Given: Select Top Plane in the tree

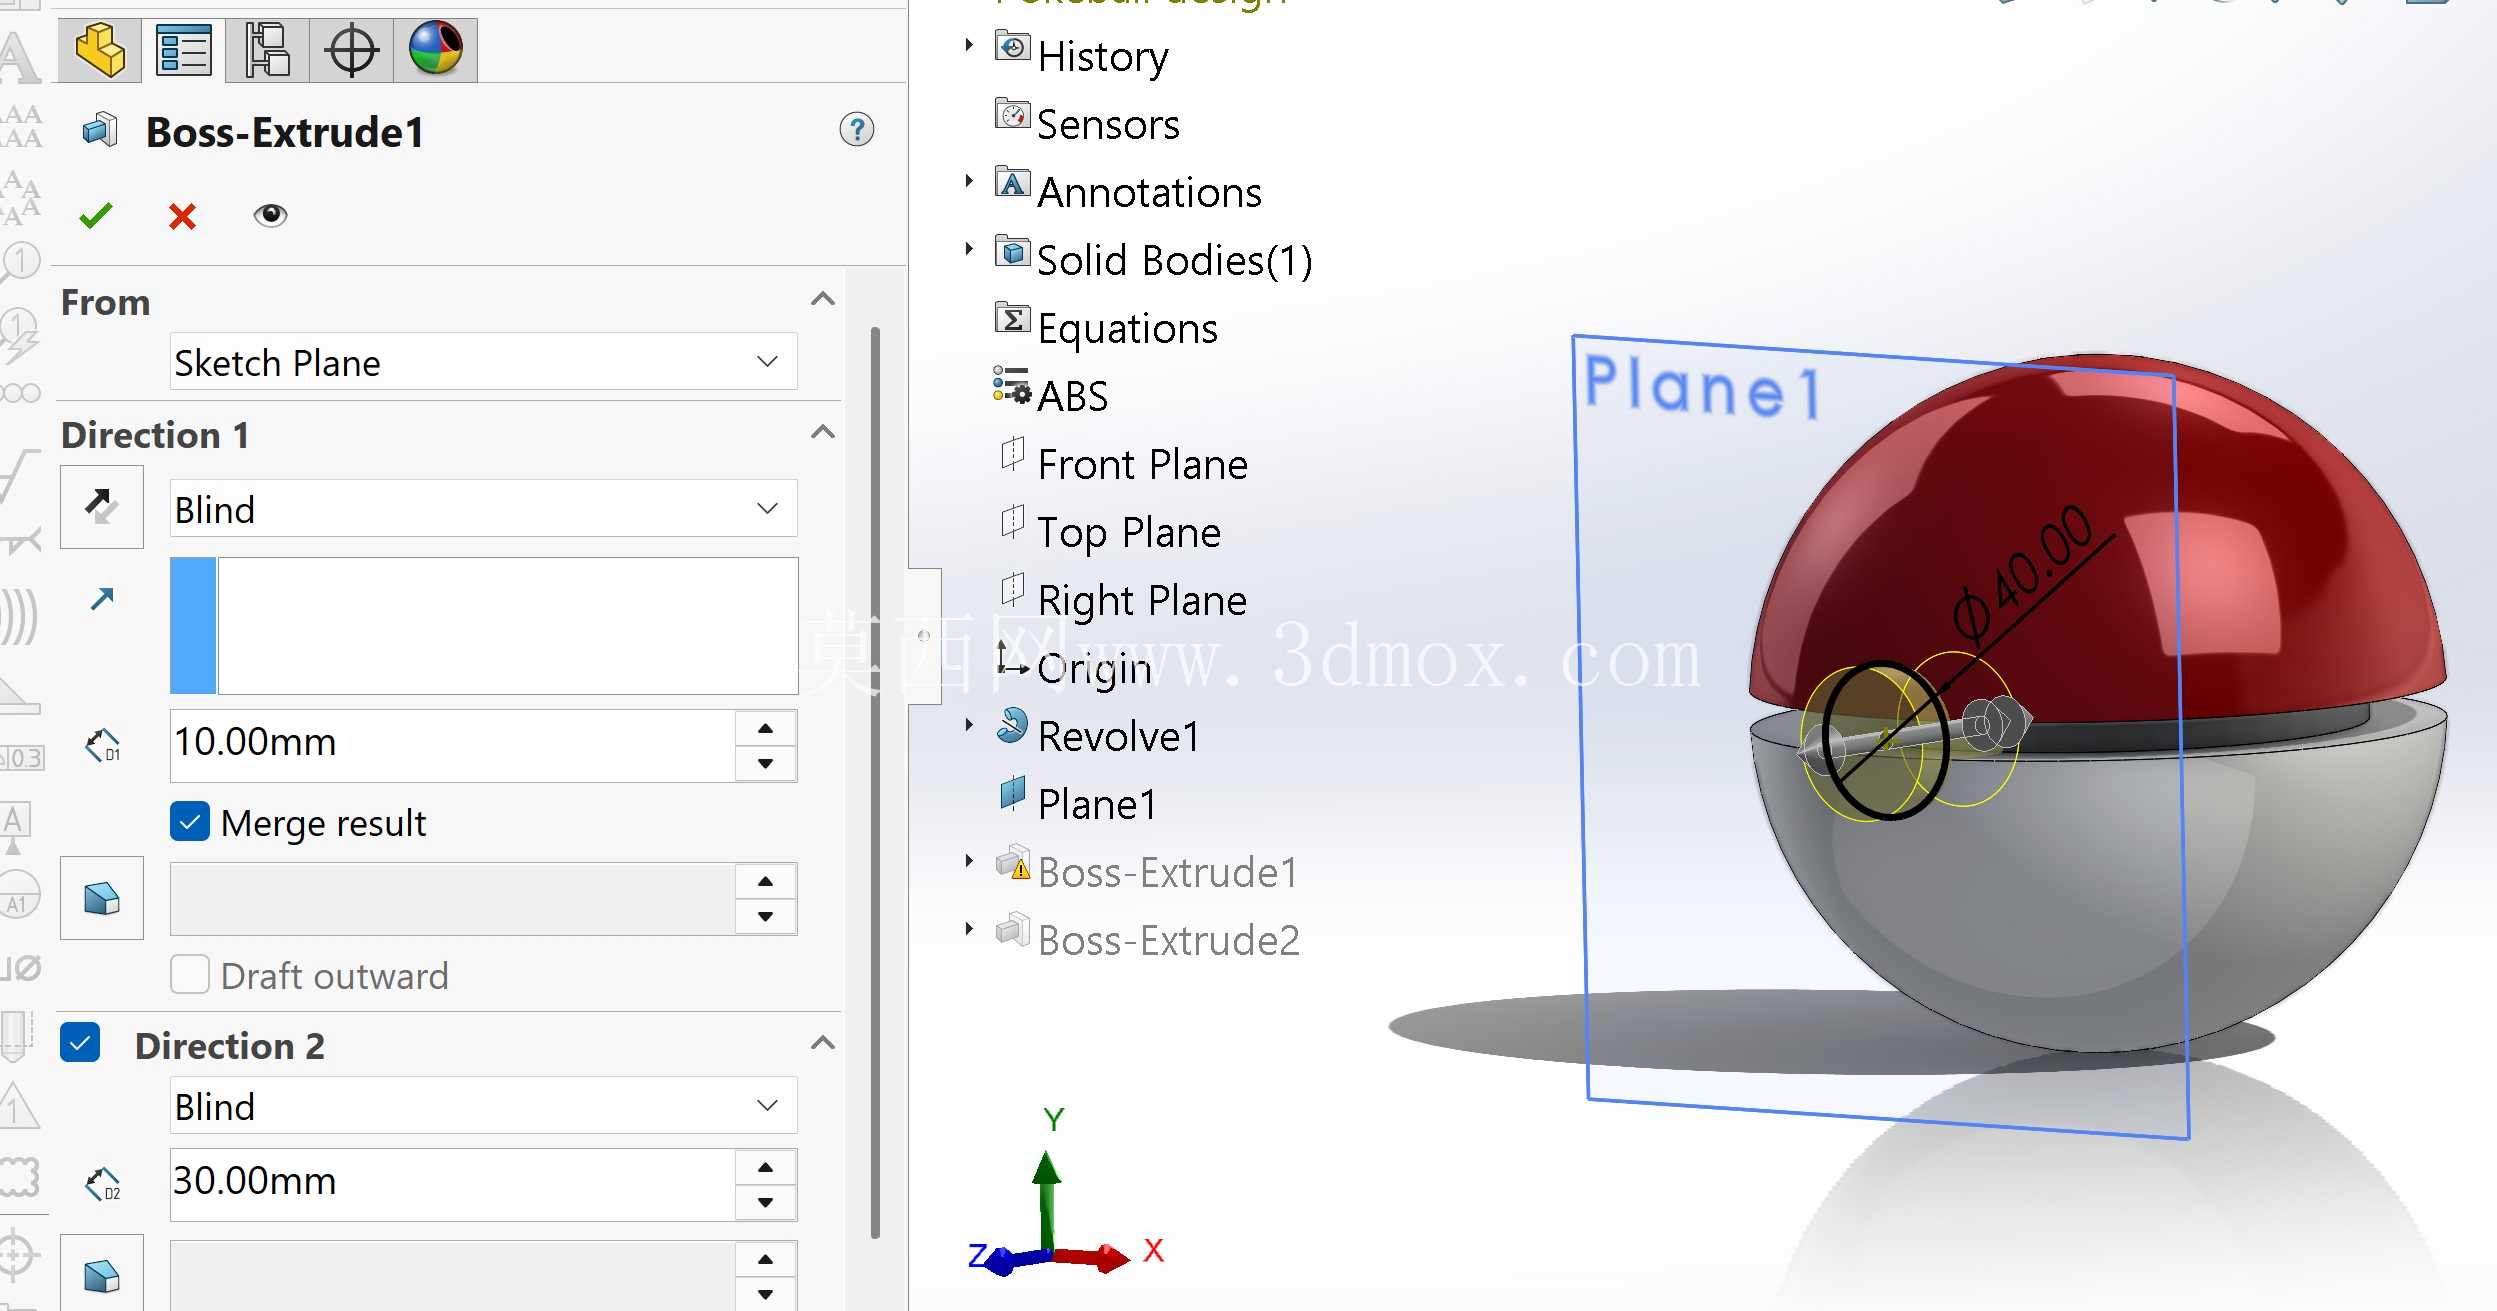Looking at the screenshot, I should pos(1129,532).
